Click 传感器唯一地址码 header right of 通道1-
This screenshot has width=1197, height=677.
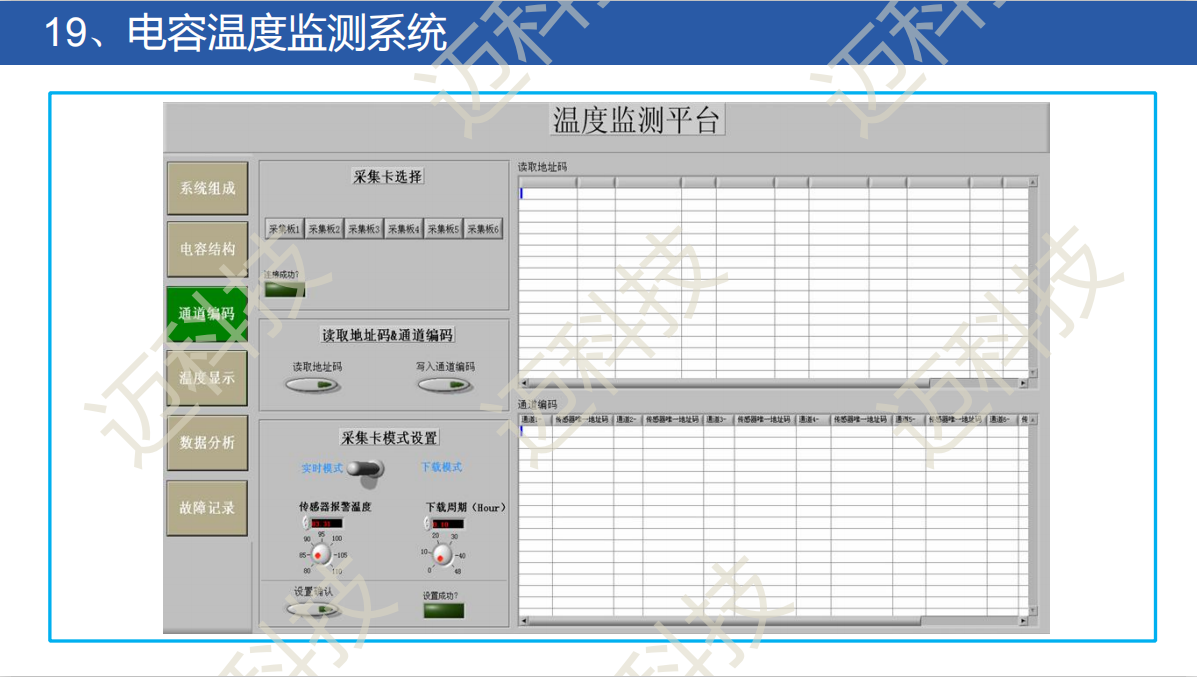click(582, 420)
